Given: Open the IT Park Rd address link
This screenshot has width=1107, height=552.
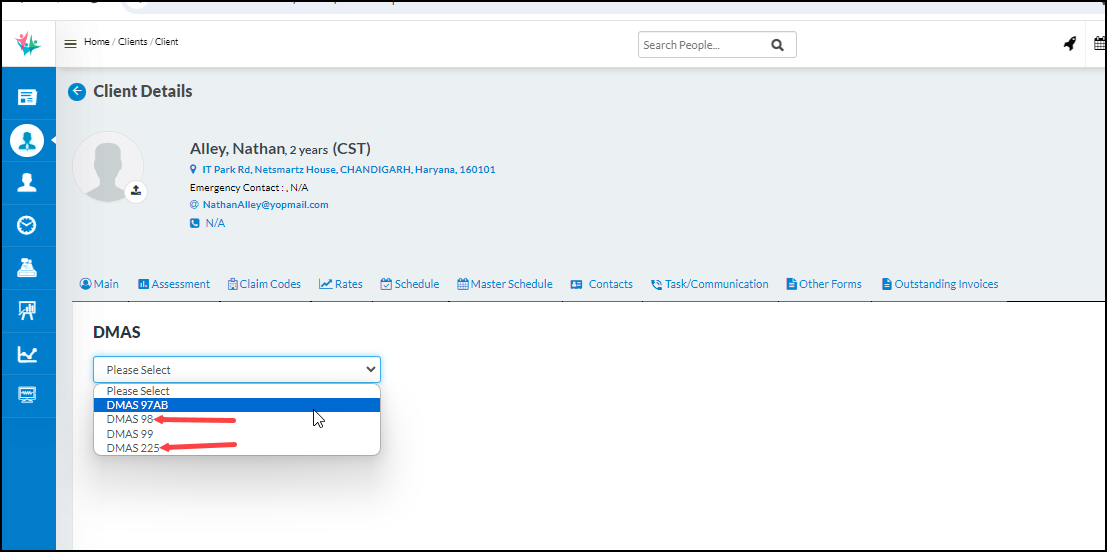Looking at the screenshot, I should (x=348, y=170).
